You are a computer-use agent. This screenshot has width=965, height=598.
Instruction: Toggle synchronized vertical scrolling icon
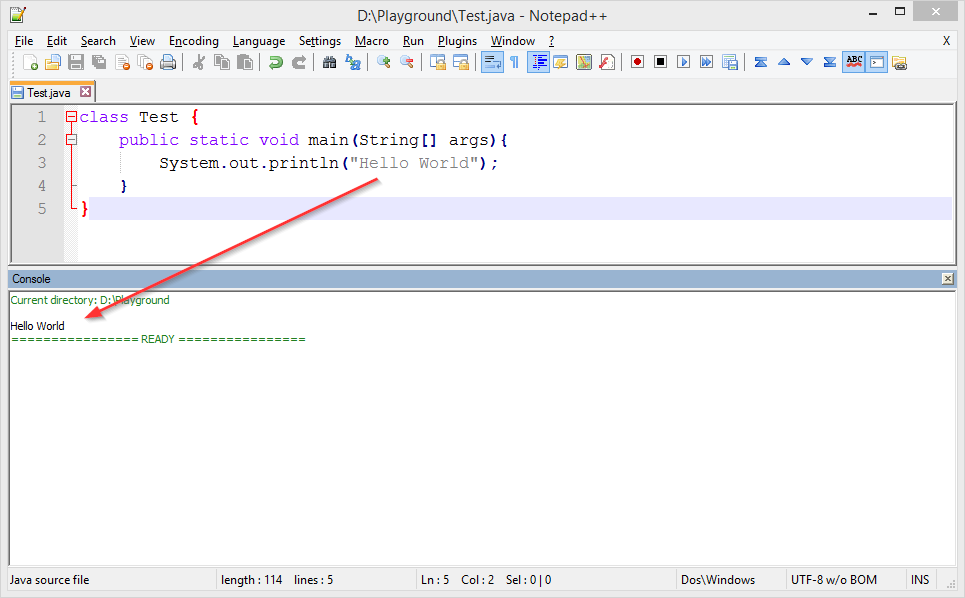438,62
